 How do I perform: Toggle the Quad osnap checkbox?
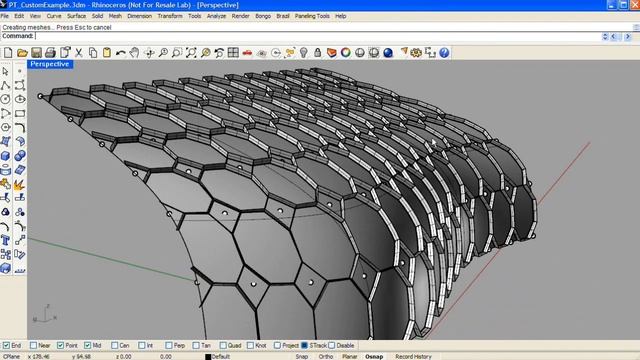coord(222,345)
